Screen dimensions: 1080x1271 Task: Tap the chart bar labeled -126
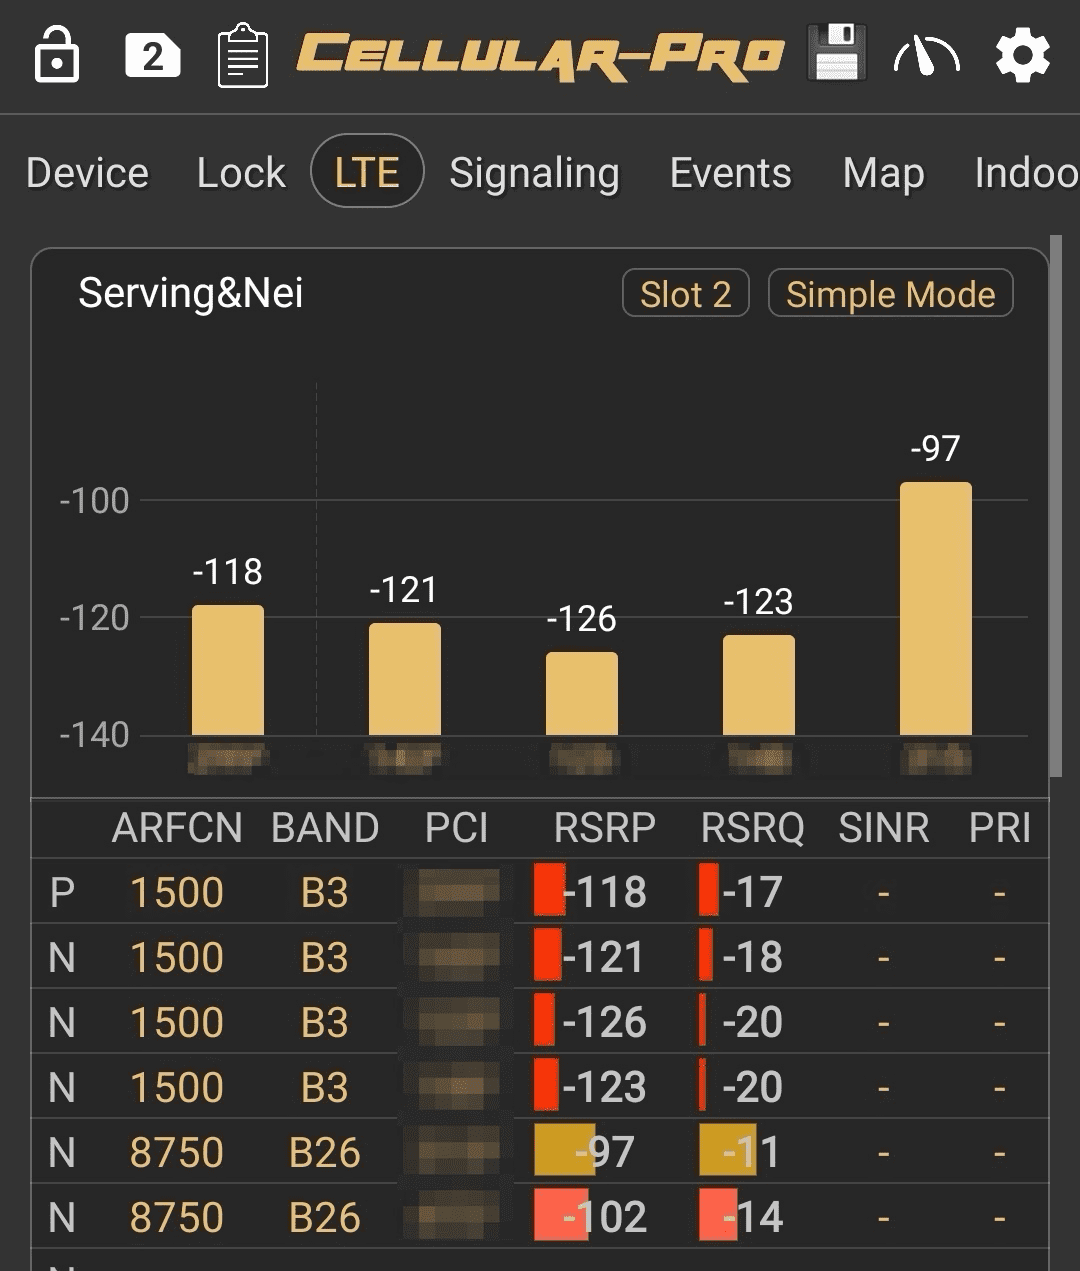(x=582, y=694)
